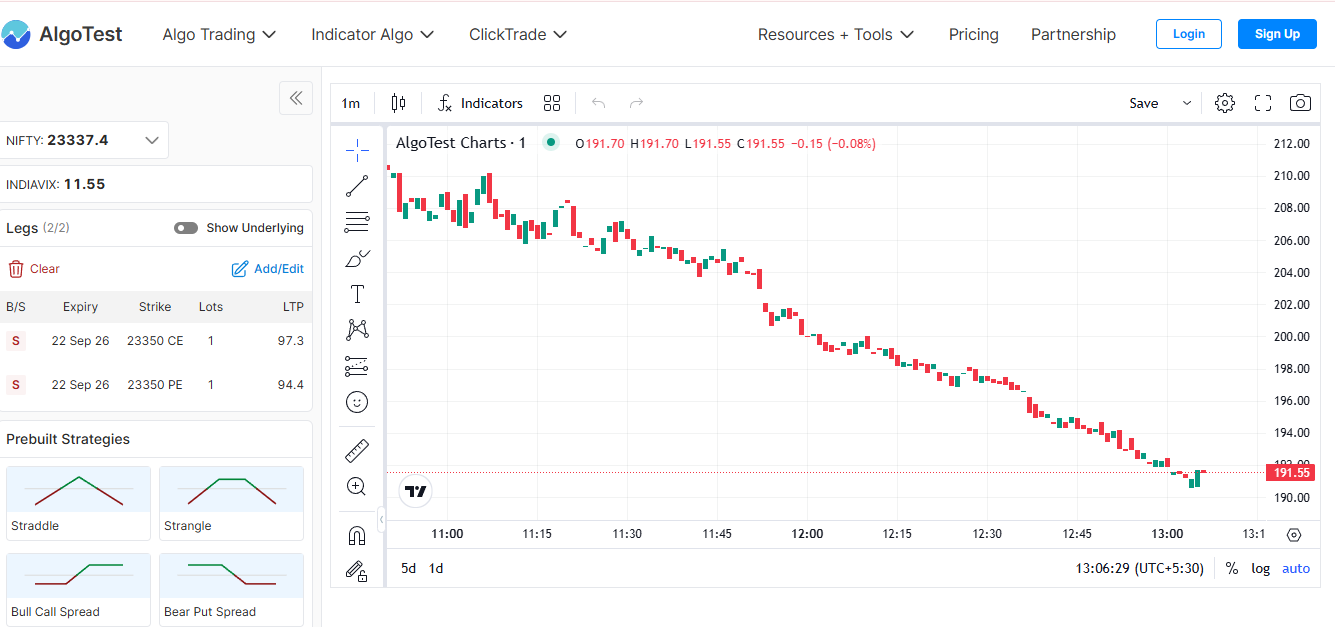
Task: Click the AlgoTest logo
Action: point(62,34)
